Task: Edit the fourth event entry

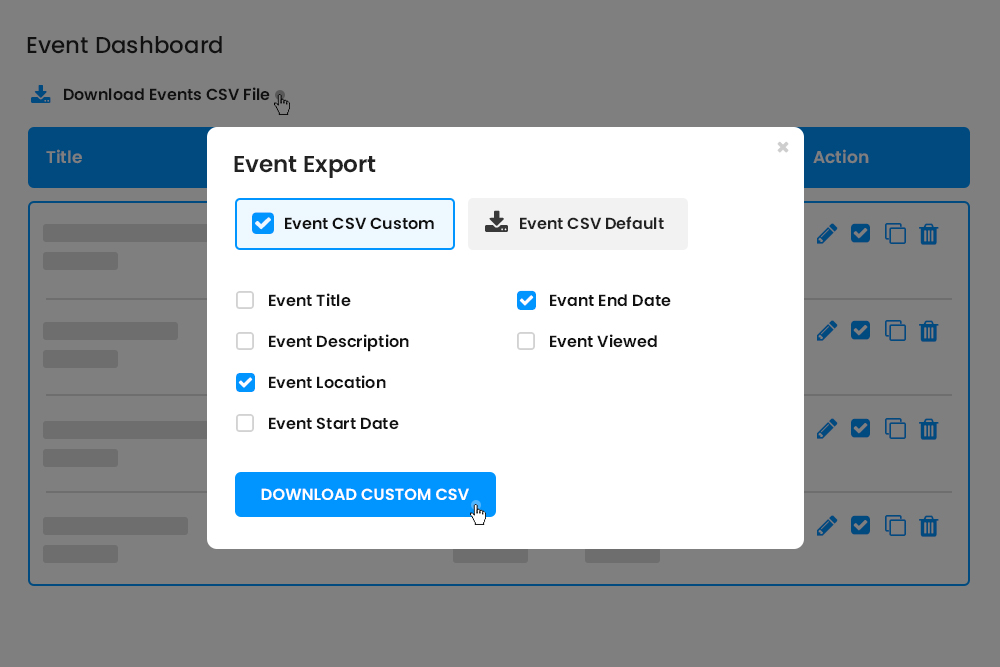Action: click(x=826, y=525)
